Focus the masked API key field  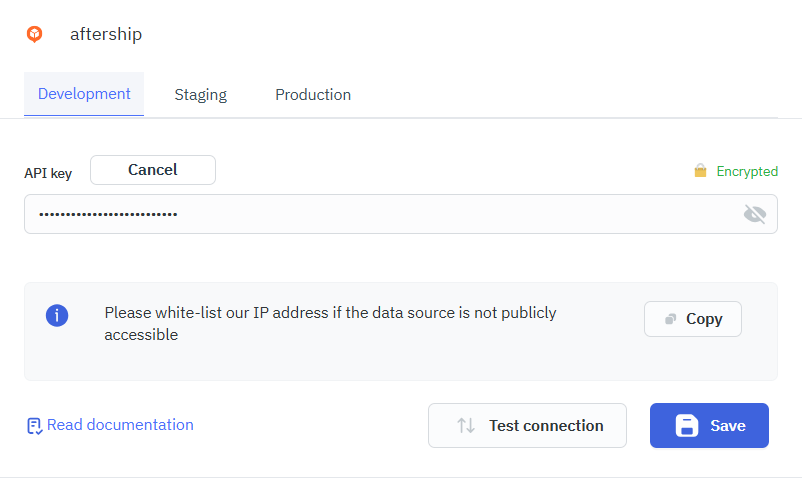tap(401, 214)
